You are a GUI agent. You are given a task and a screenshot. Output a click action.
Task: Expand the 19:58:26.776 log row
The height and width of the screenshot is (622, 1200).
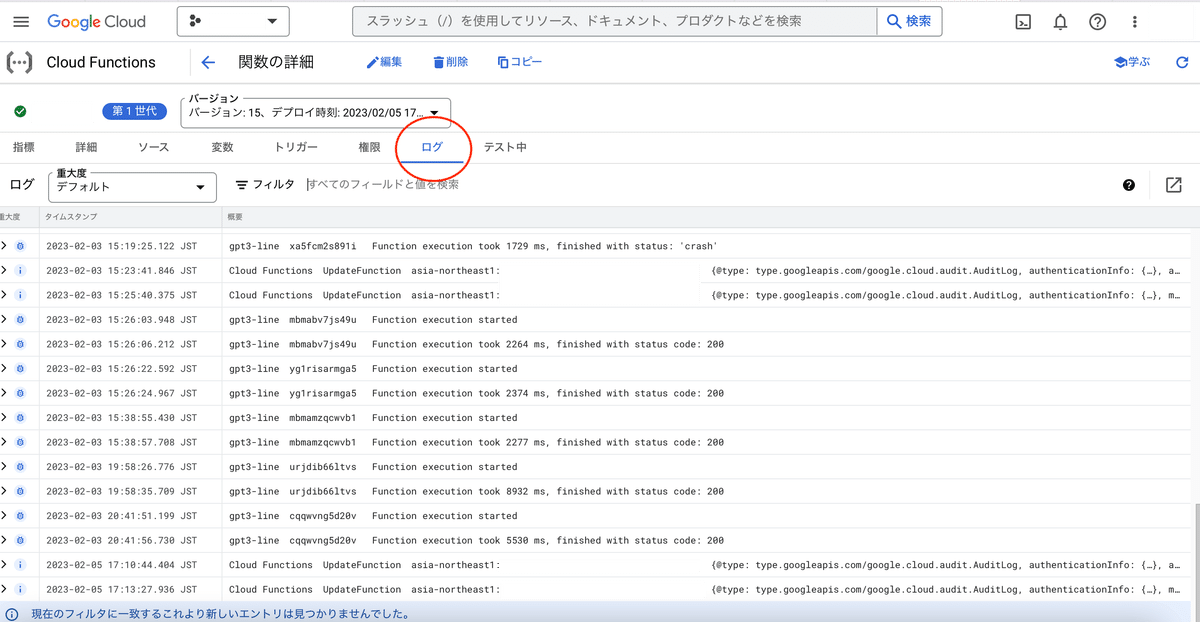click(4, 466)
